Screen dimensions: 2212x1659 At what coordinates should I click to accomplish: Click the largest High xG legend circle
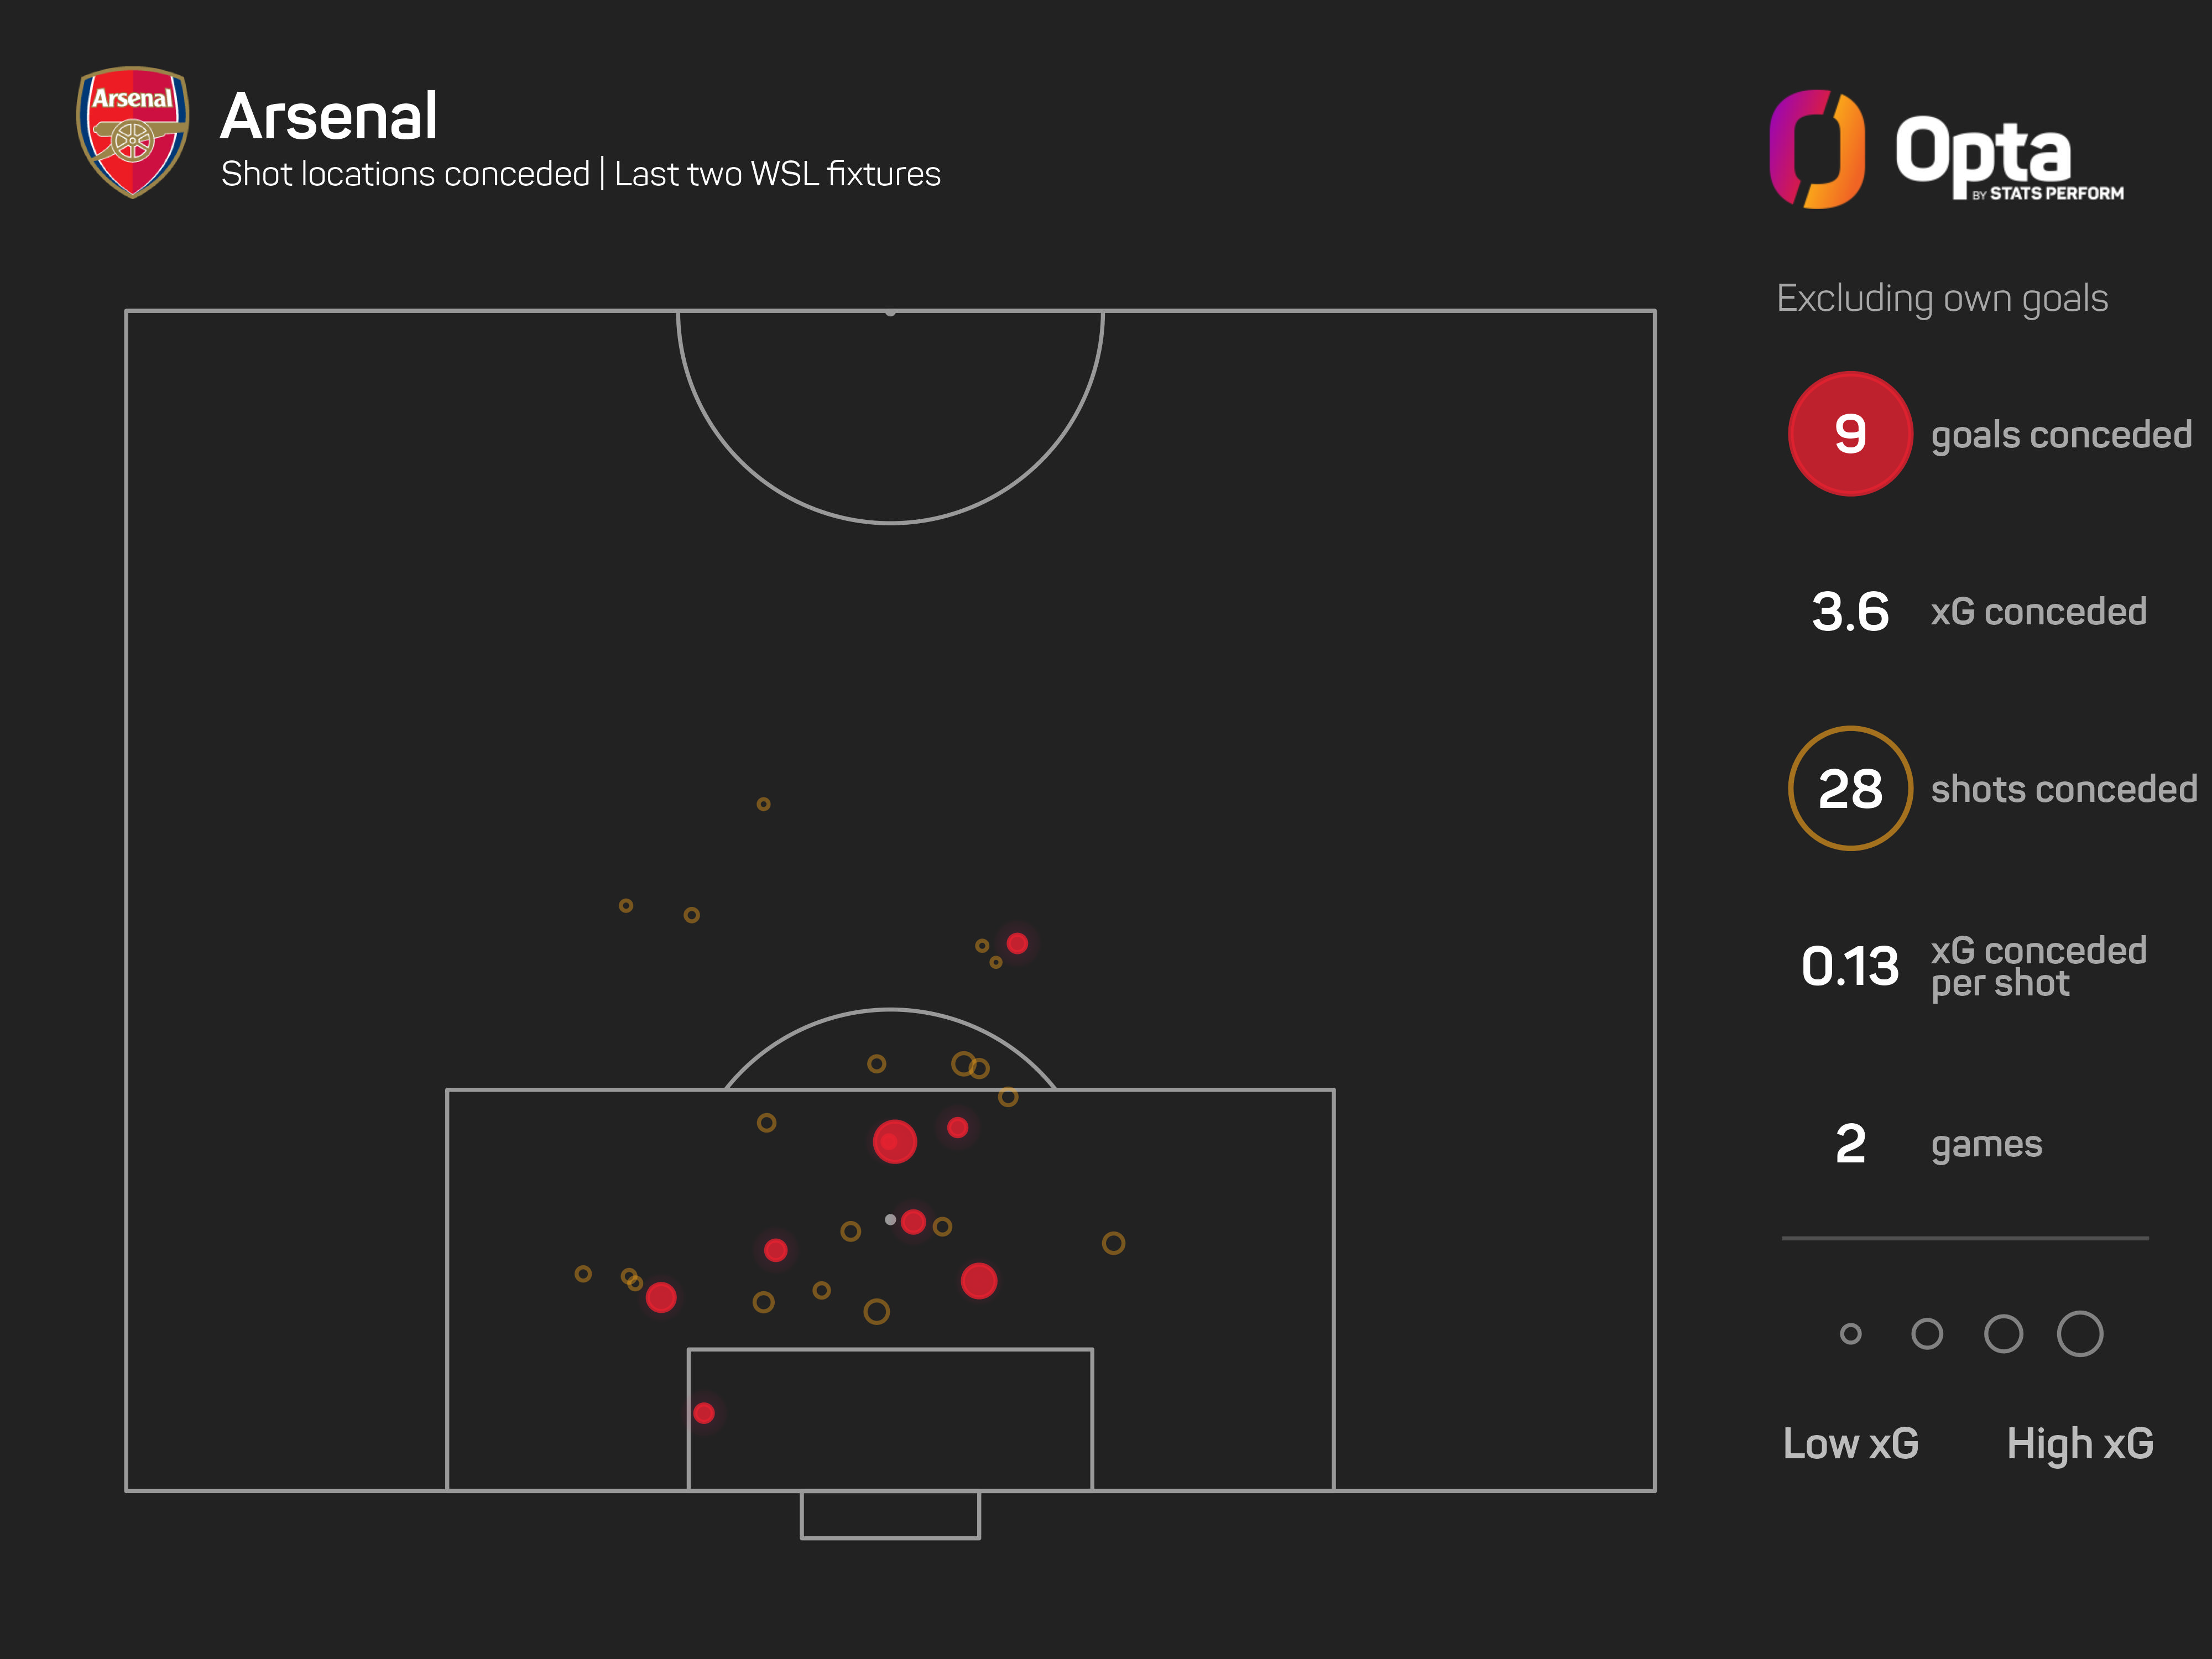click(2080, 1334)
